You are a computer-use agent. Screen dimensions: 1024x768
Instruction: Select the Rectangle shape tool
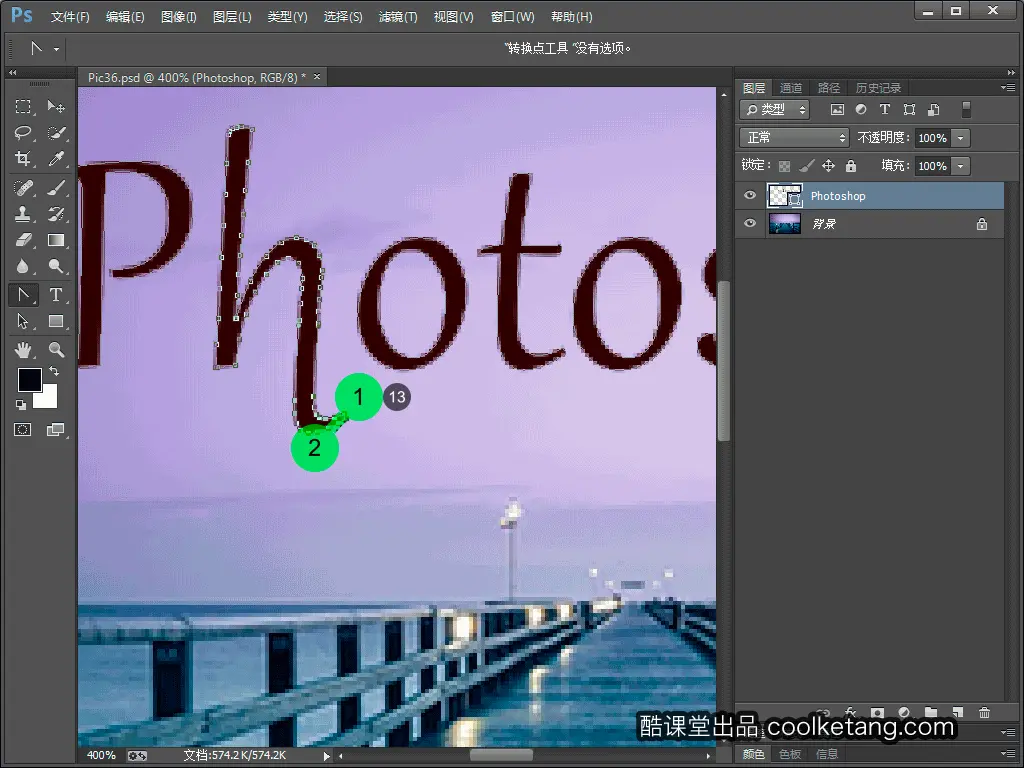[x=56, y=321]
